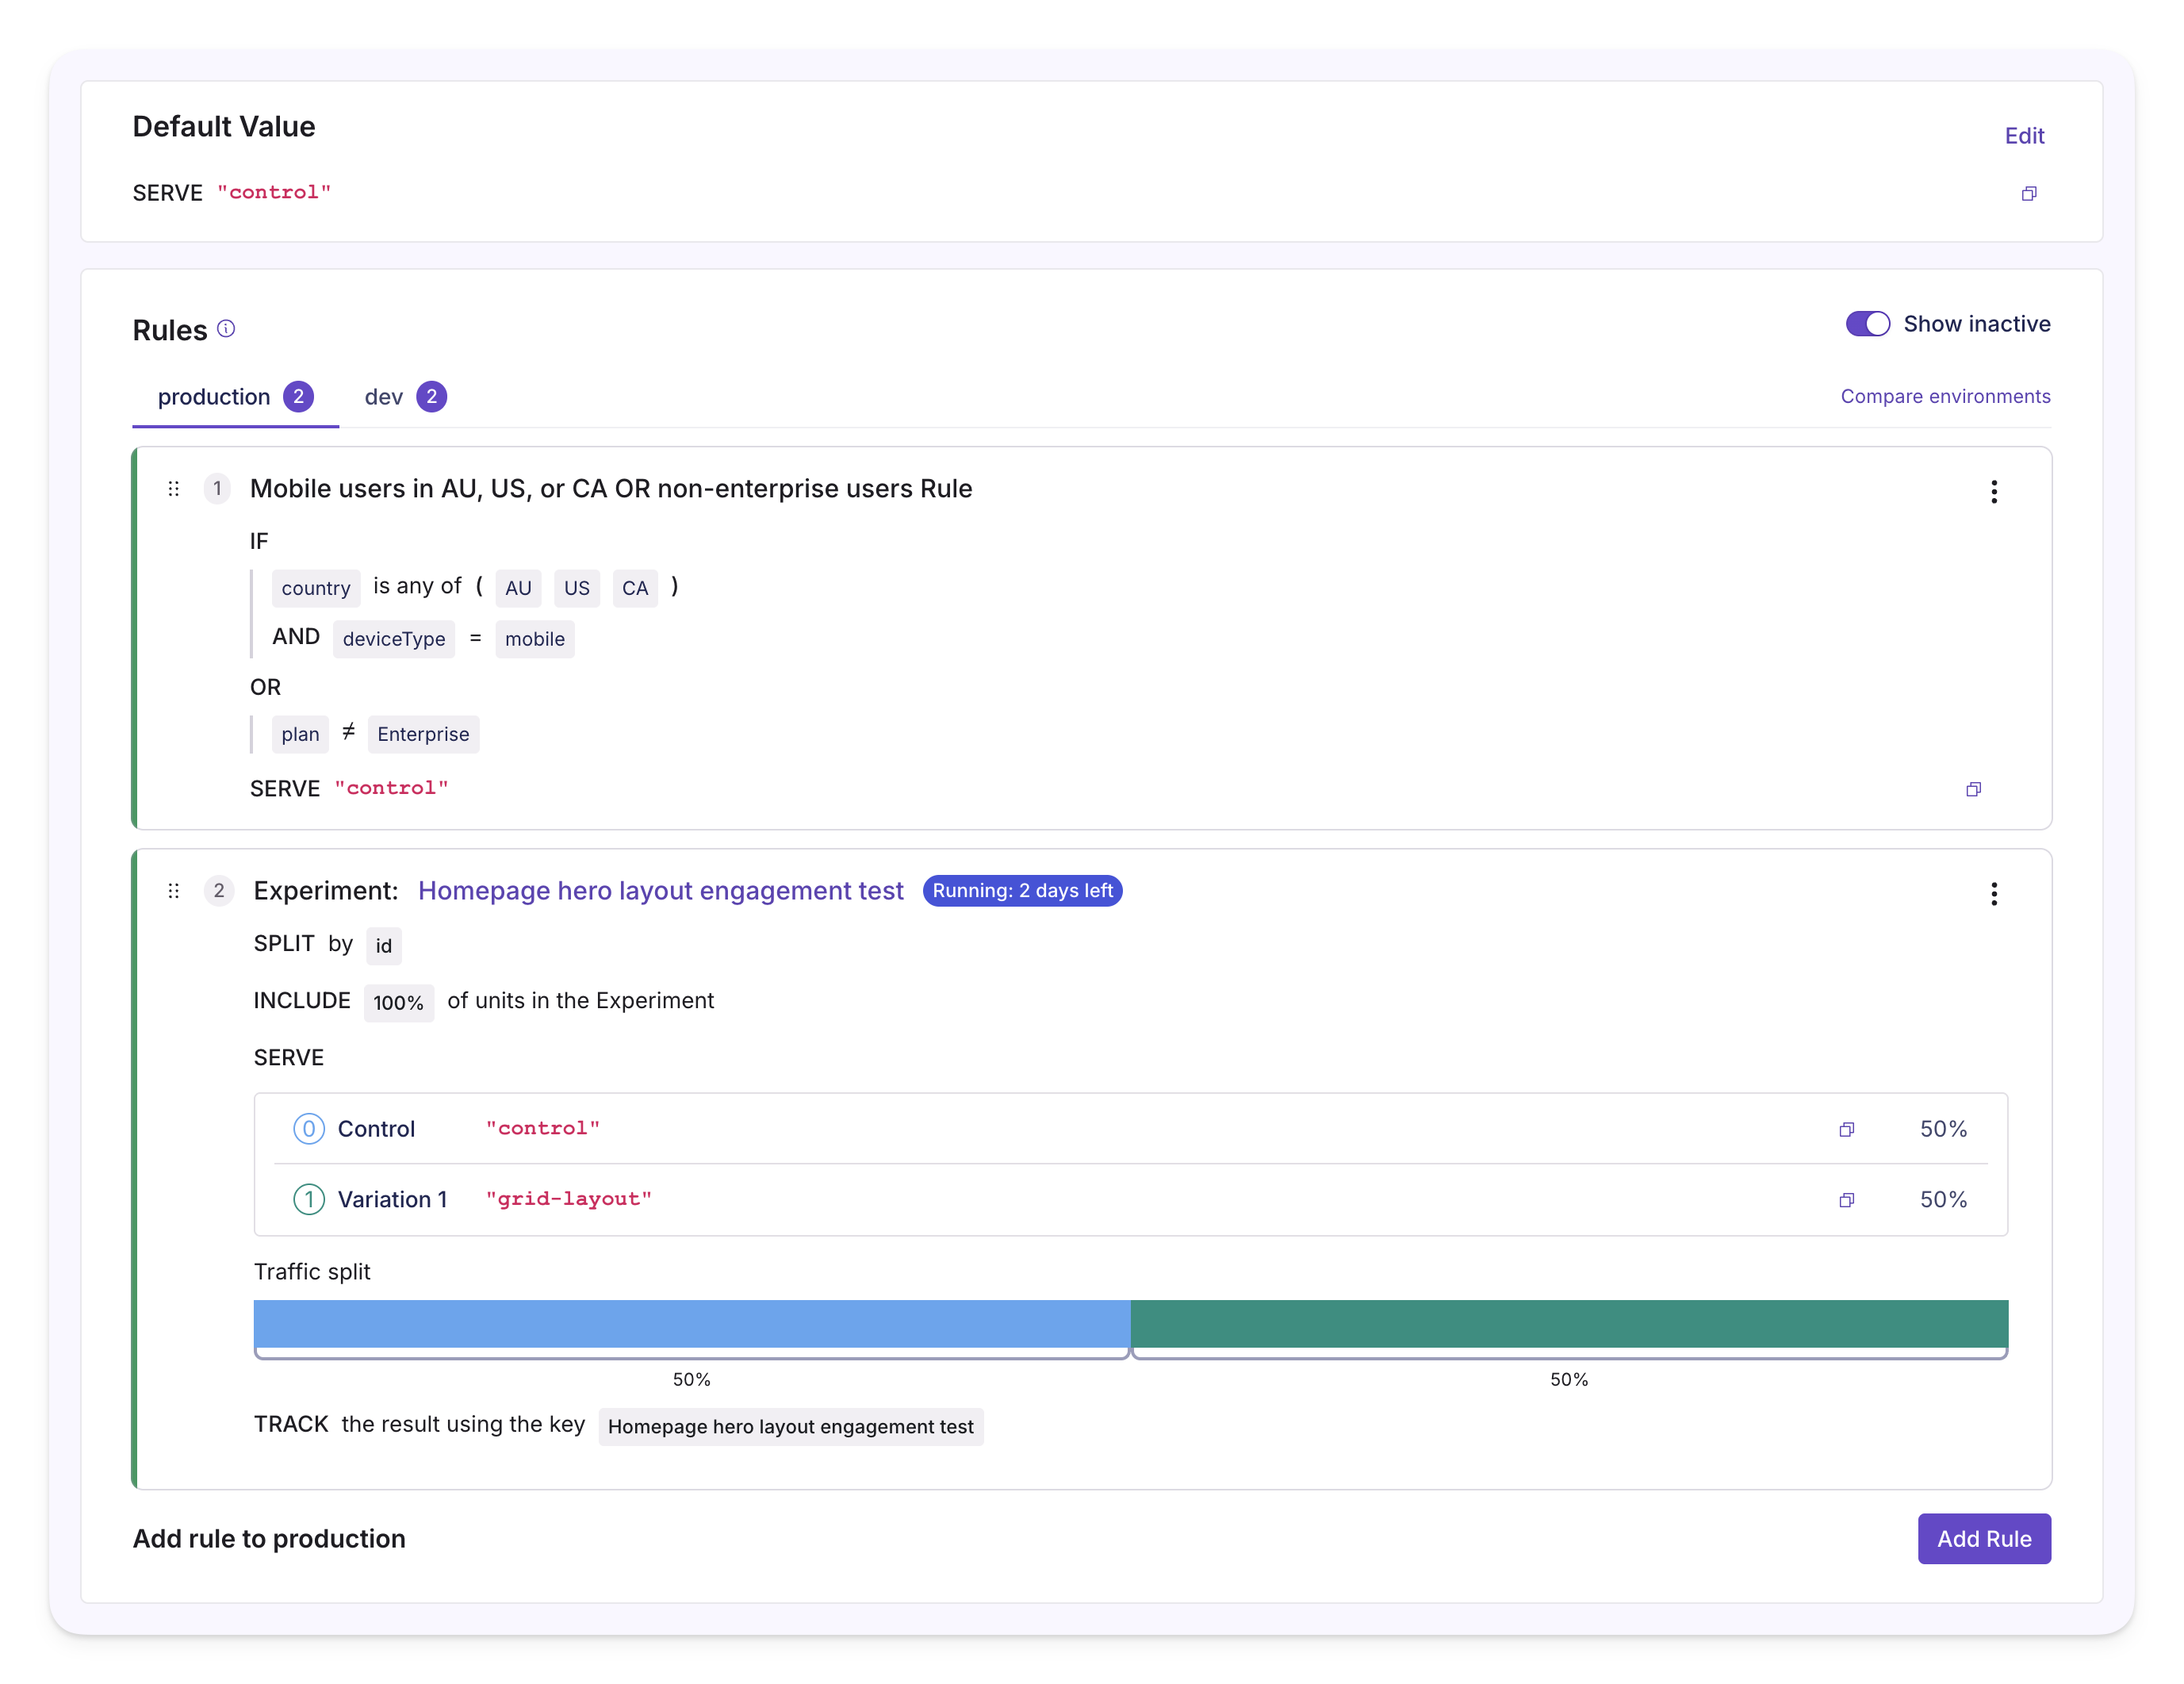Click the Rules info icon

coord(226,329)
